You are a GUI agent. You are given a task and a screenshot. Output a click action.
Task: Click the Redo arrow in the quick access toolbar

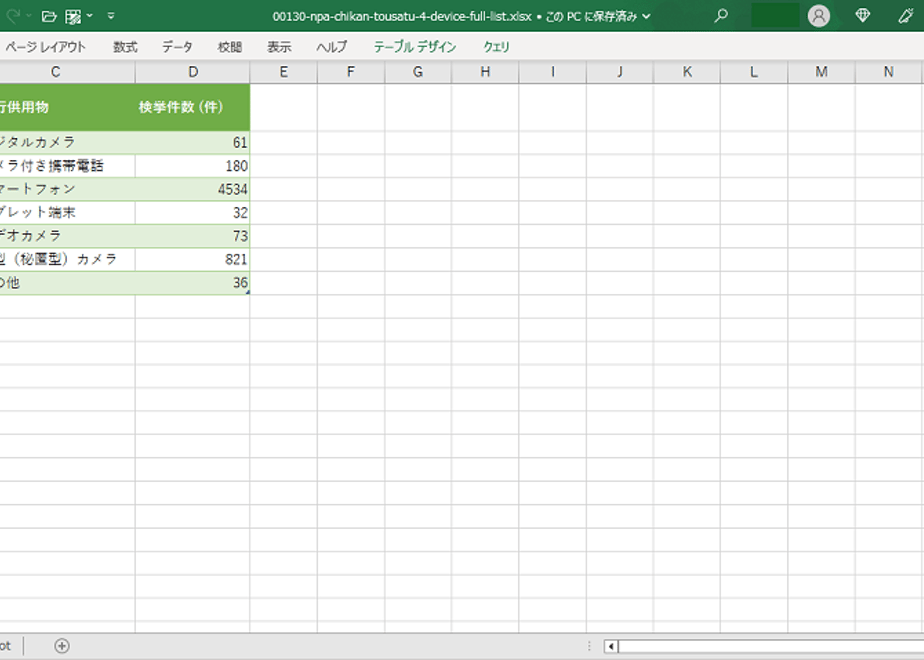coord(13,16)
